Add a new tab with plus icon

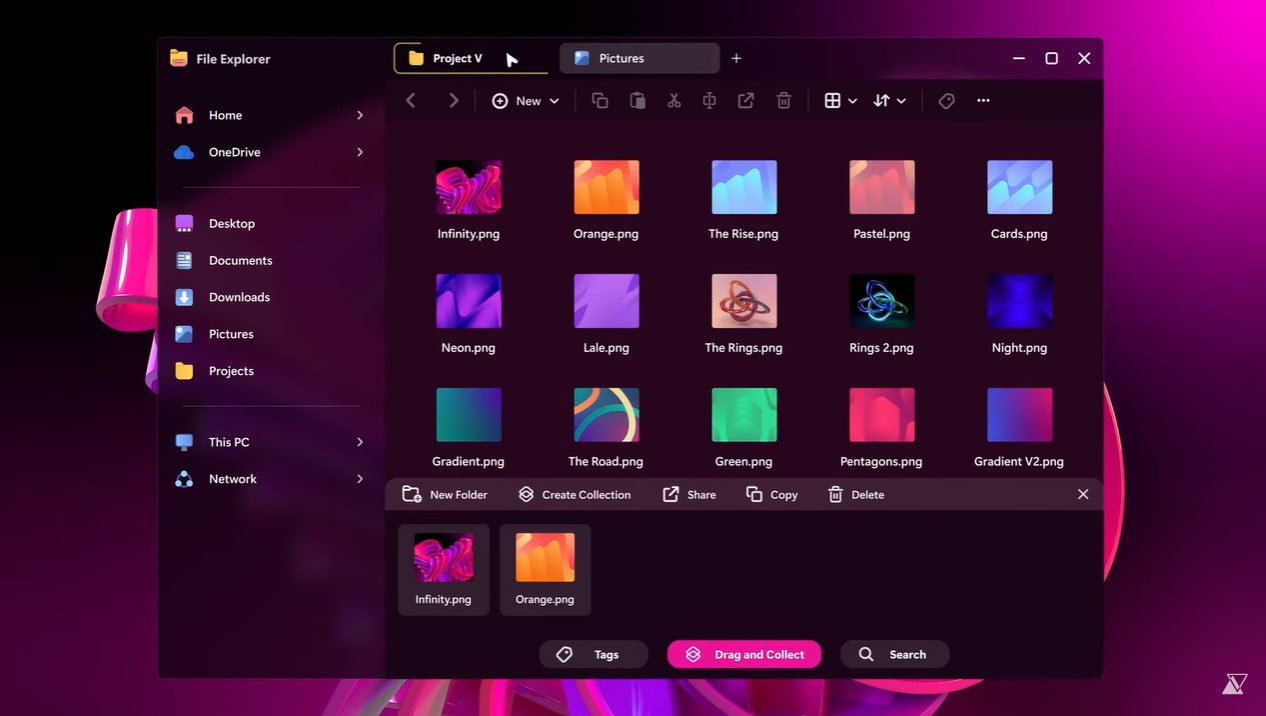coord(736,59)
